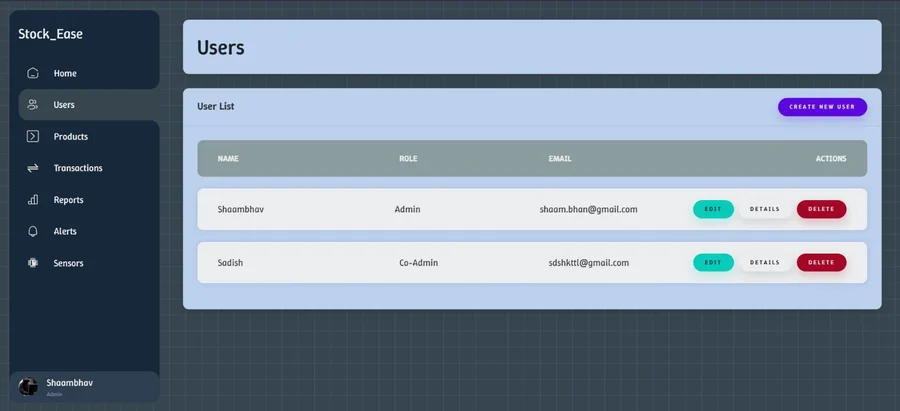Click the User List heading
Image resolution: width=900 pixels, height=411 pixels.
click(x=216, y=106)
